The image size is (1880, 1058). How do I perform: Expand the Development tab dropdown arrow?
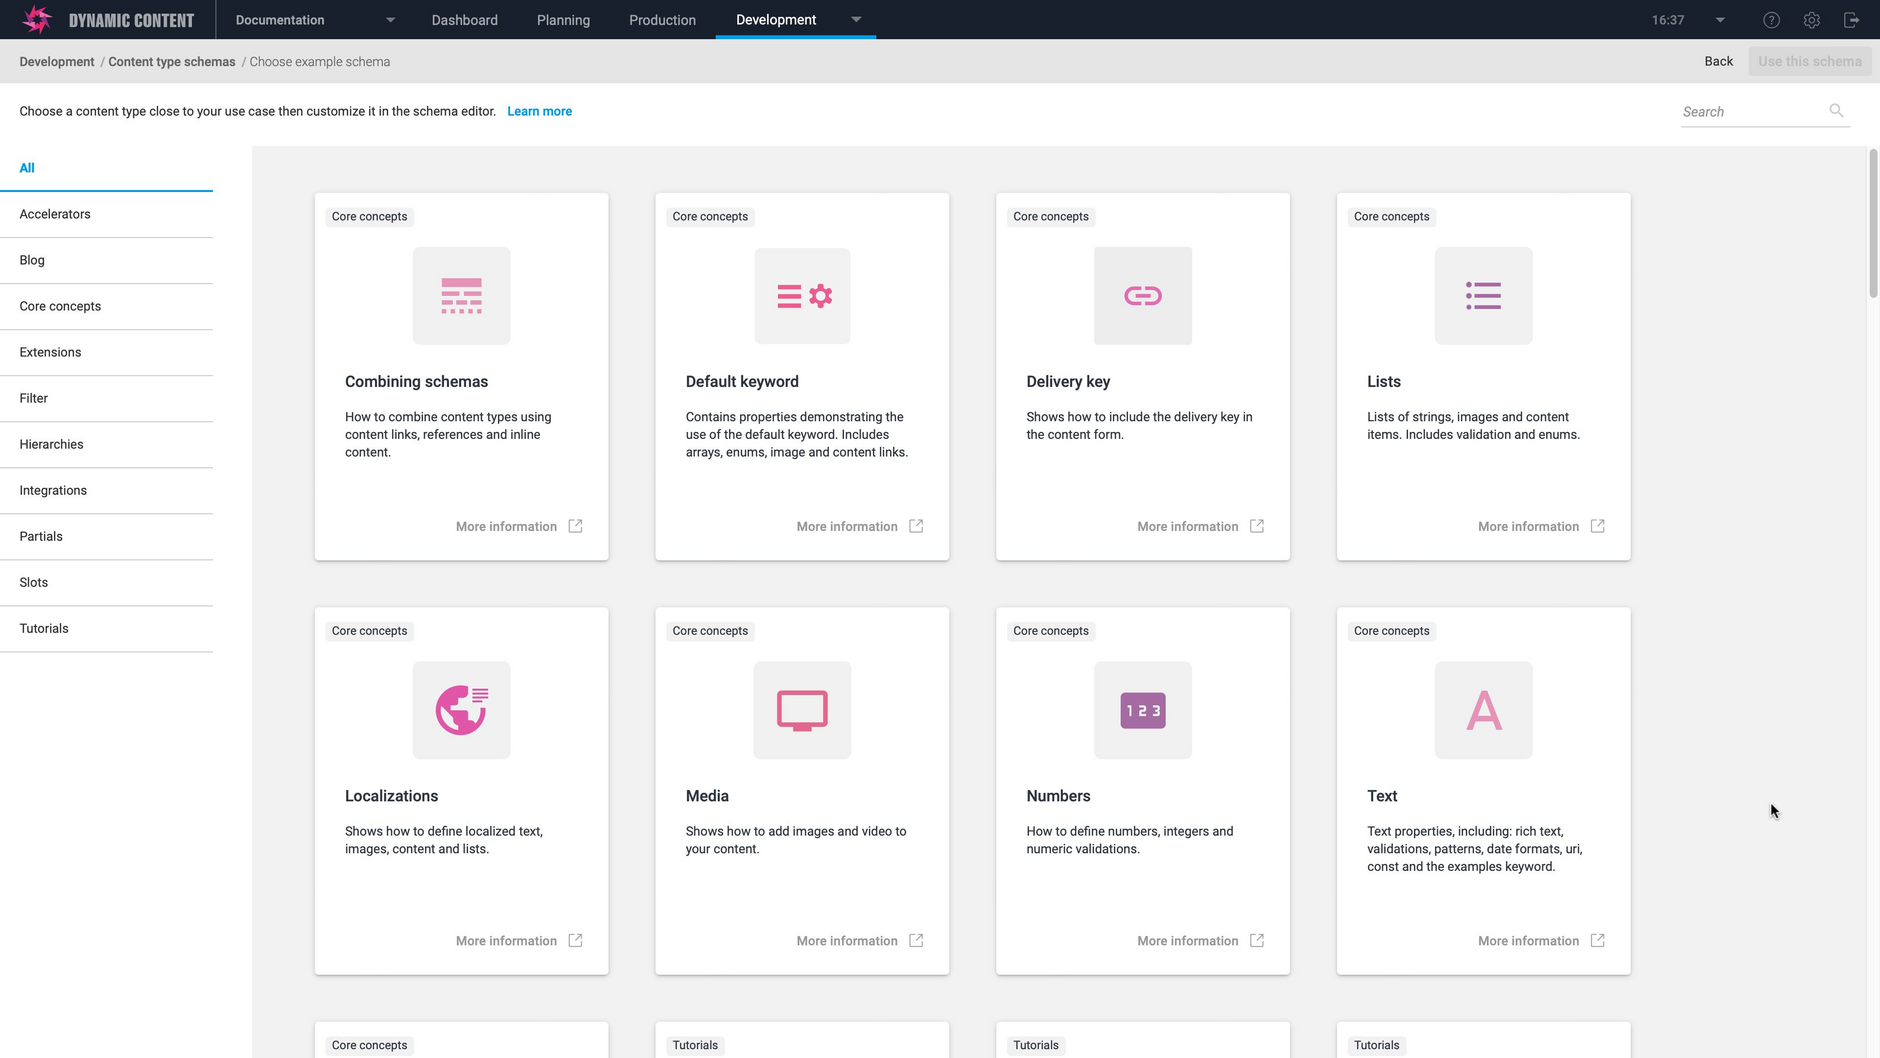click(x=856, y=19)
